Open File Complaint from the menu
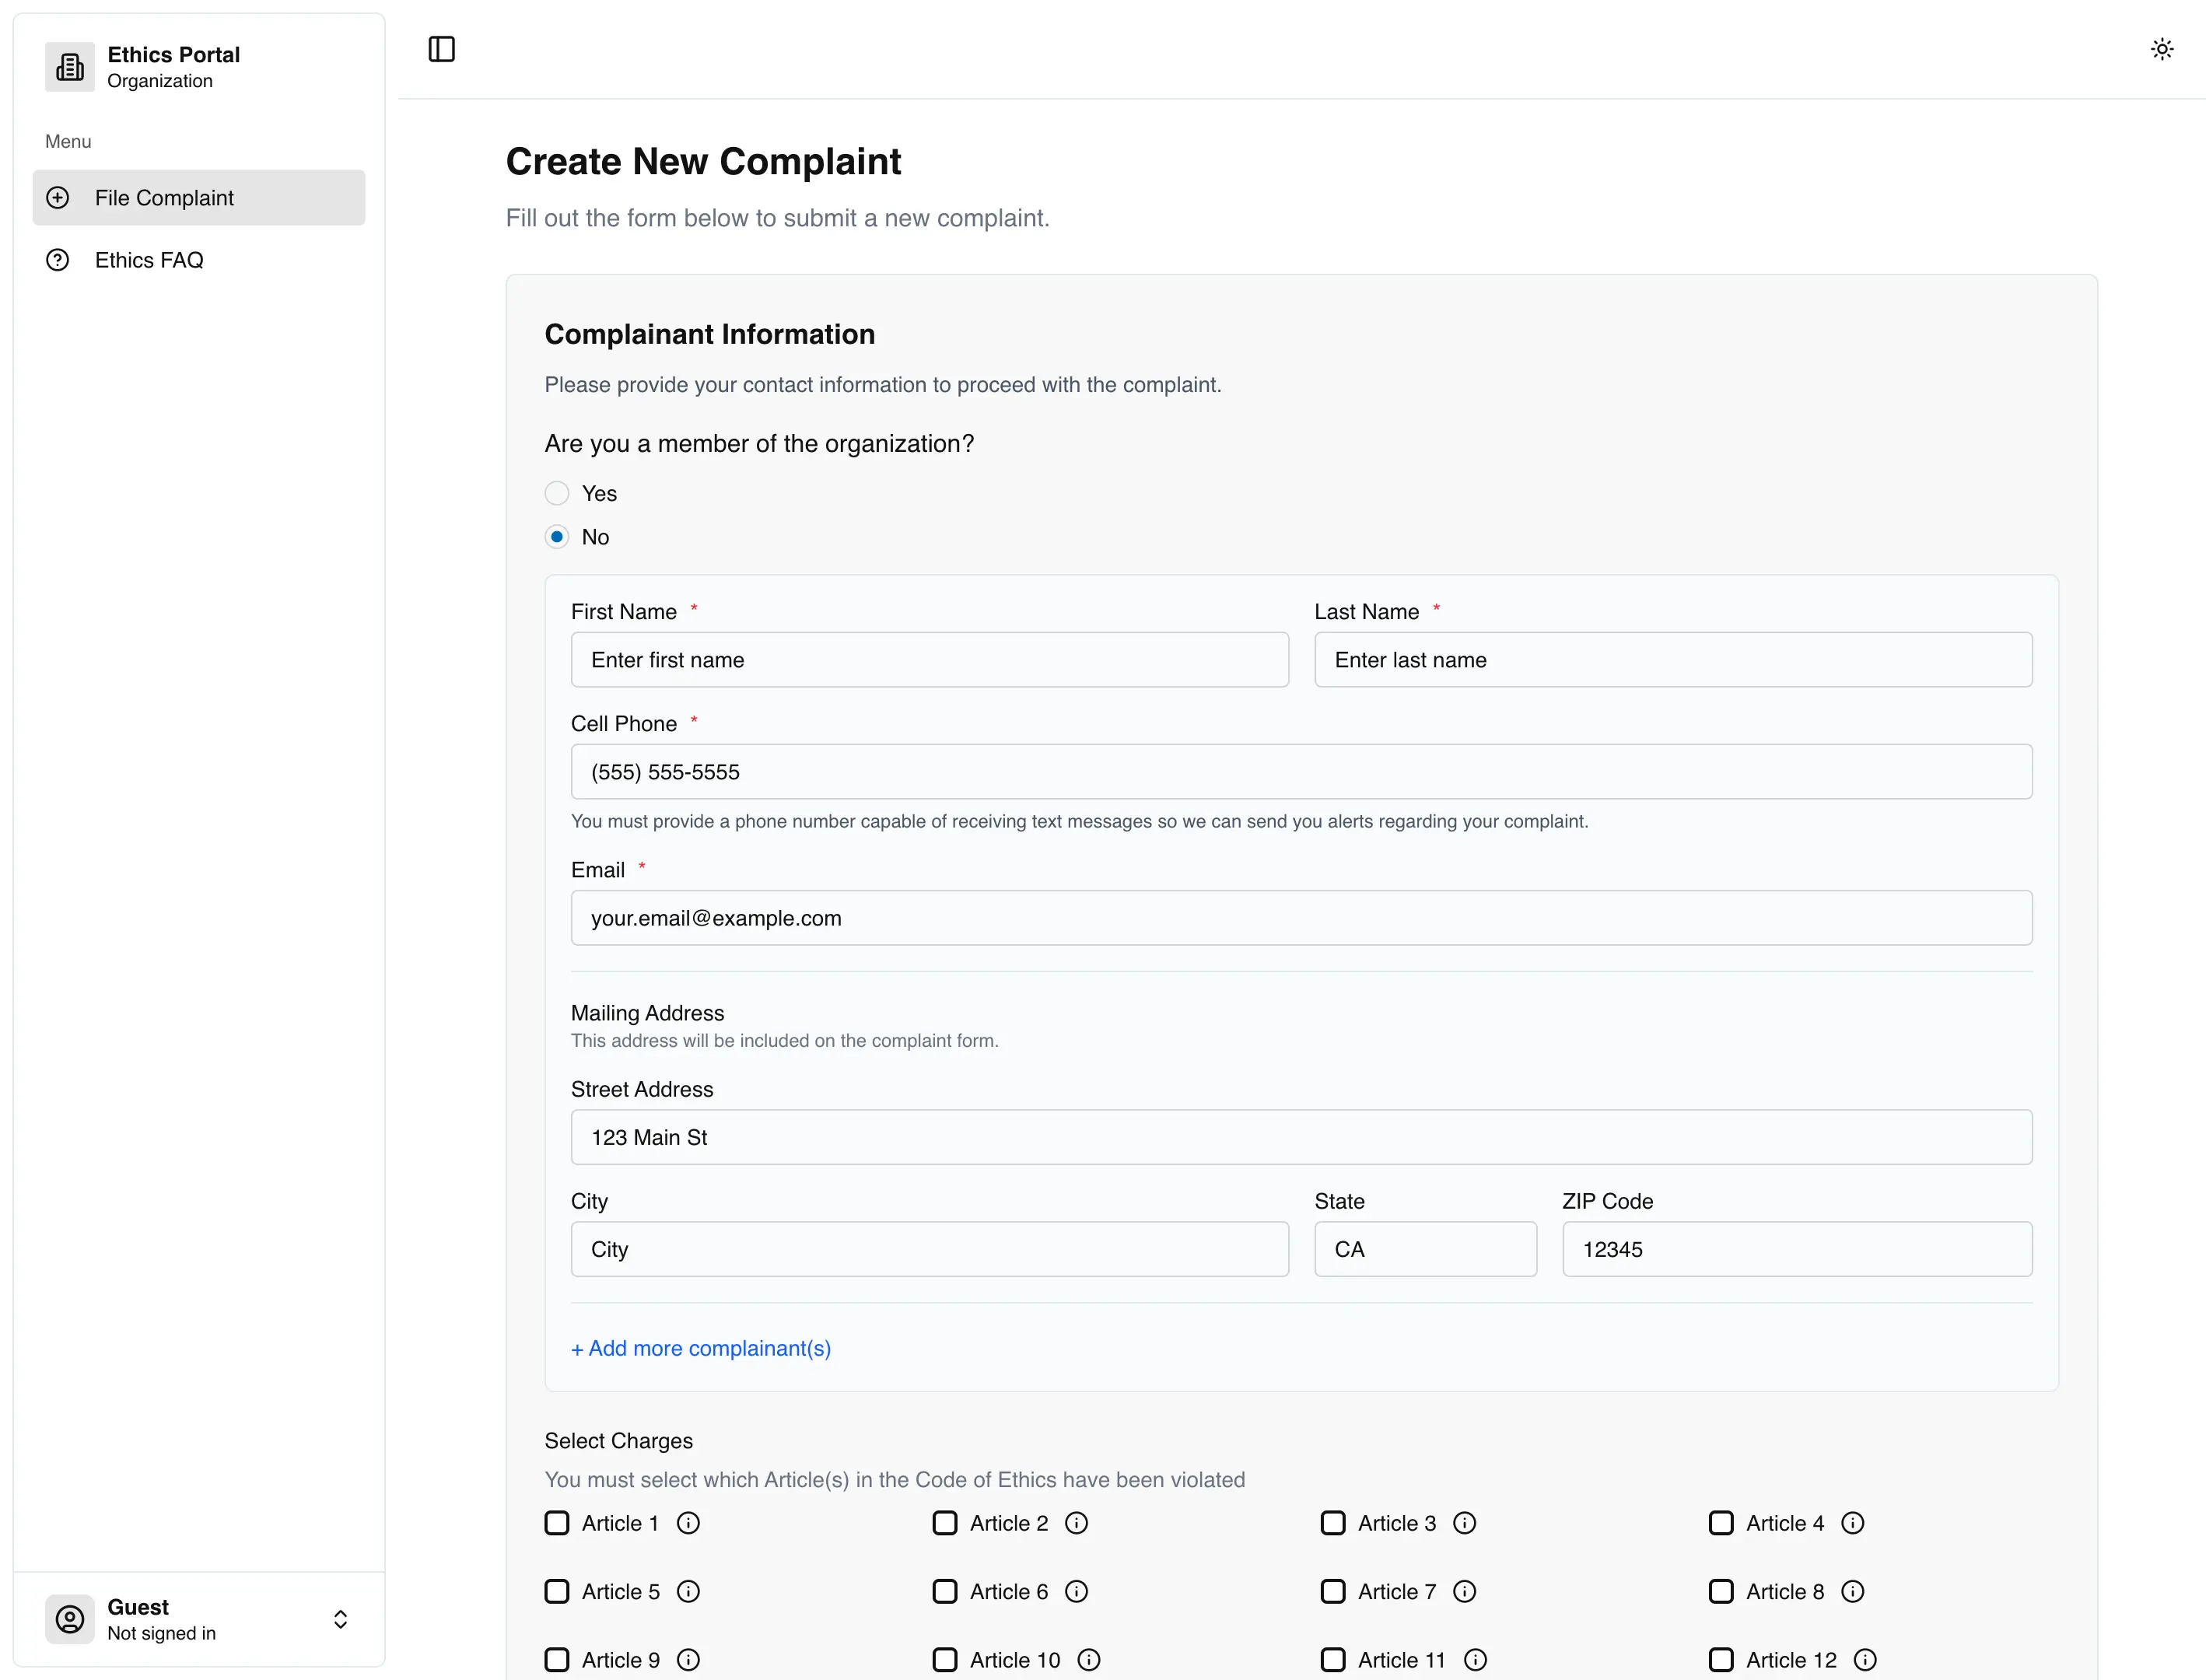 pos(164,197)
